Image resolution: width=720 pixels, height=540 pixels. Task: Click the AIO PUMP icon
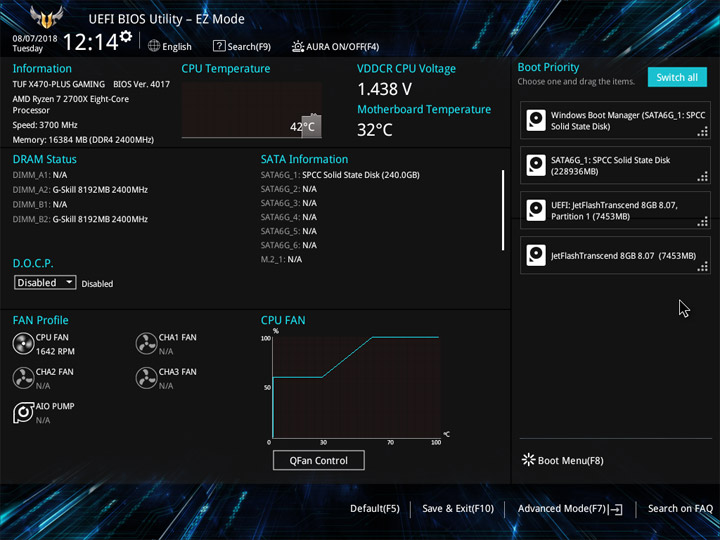pyautogui.click(x=23, y=412)
